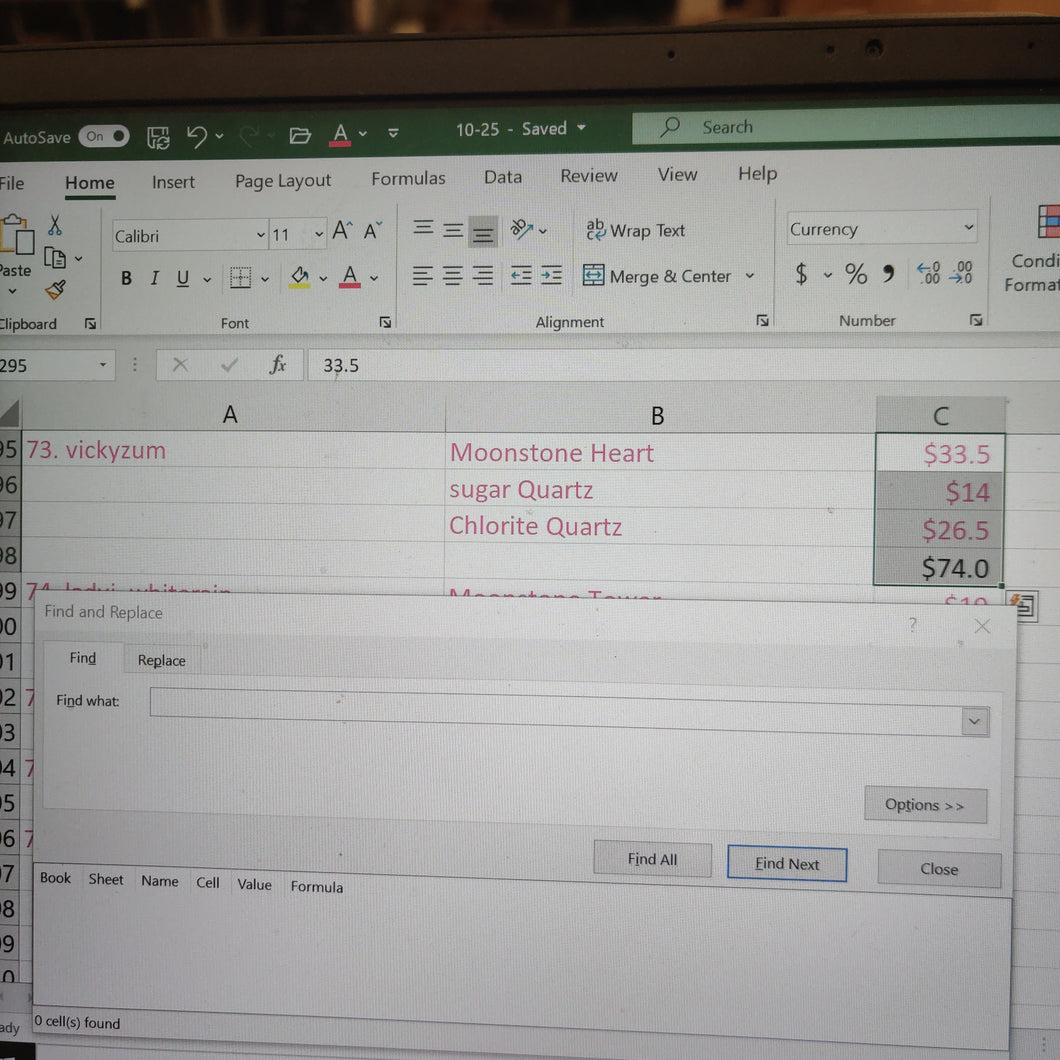The width and height of the screenshot is (1060, 1060).
Task: Toggle the AutoSave switch
Action: tap(103, 137)
